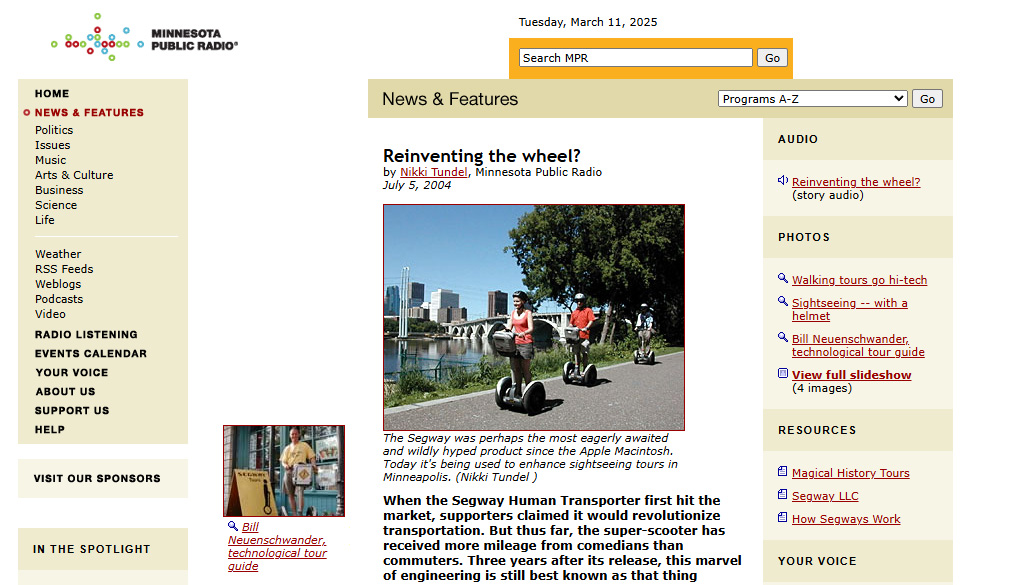1024x585 pixels.
Task: Open the Science category
Action: 56,205
